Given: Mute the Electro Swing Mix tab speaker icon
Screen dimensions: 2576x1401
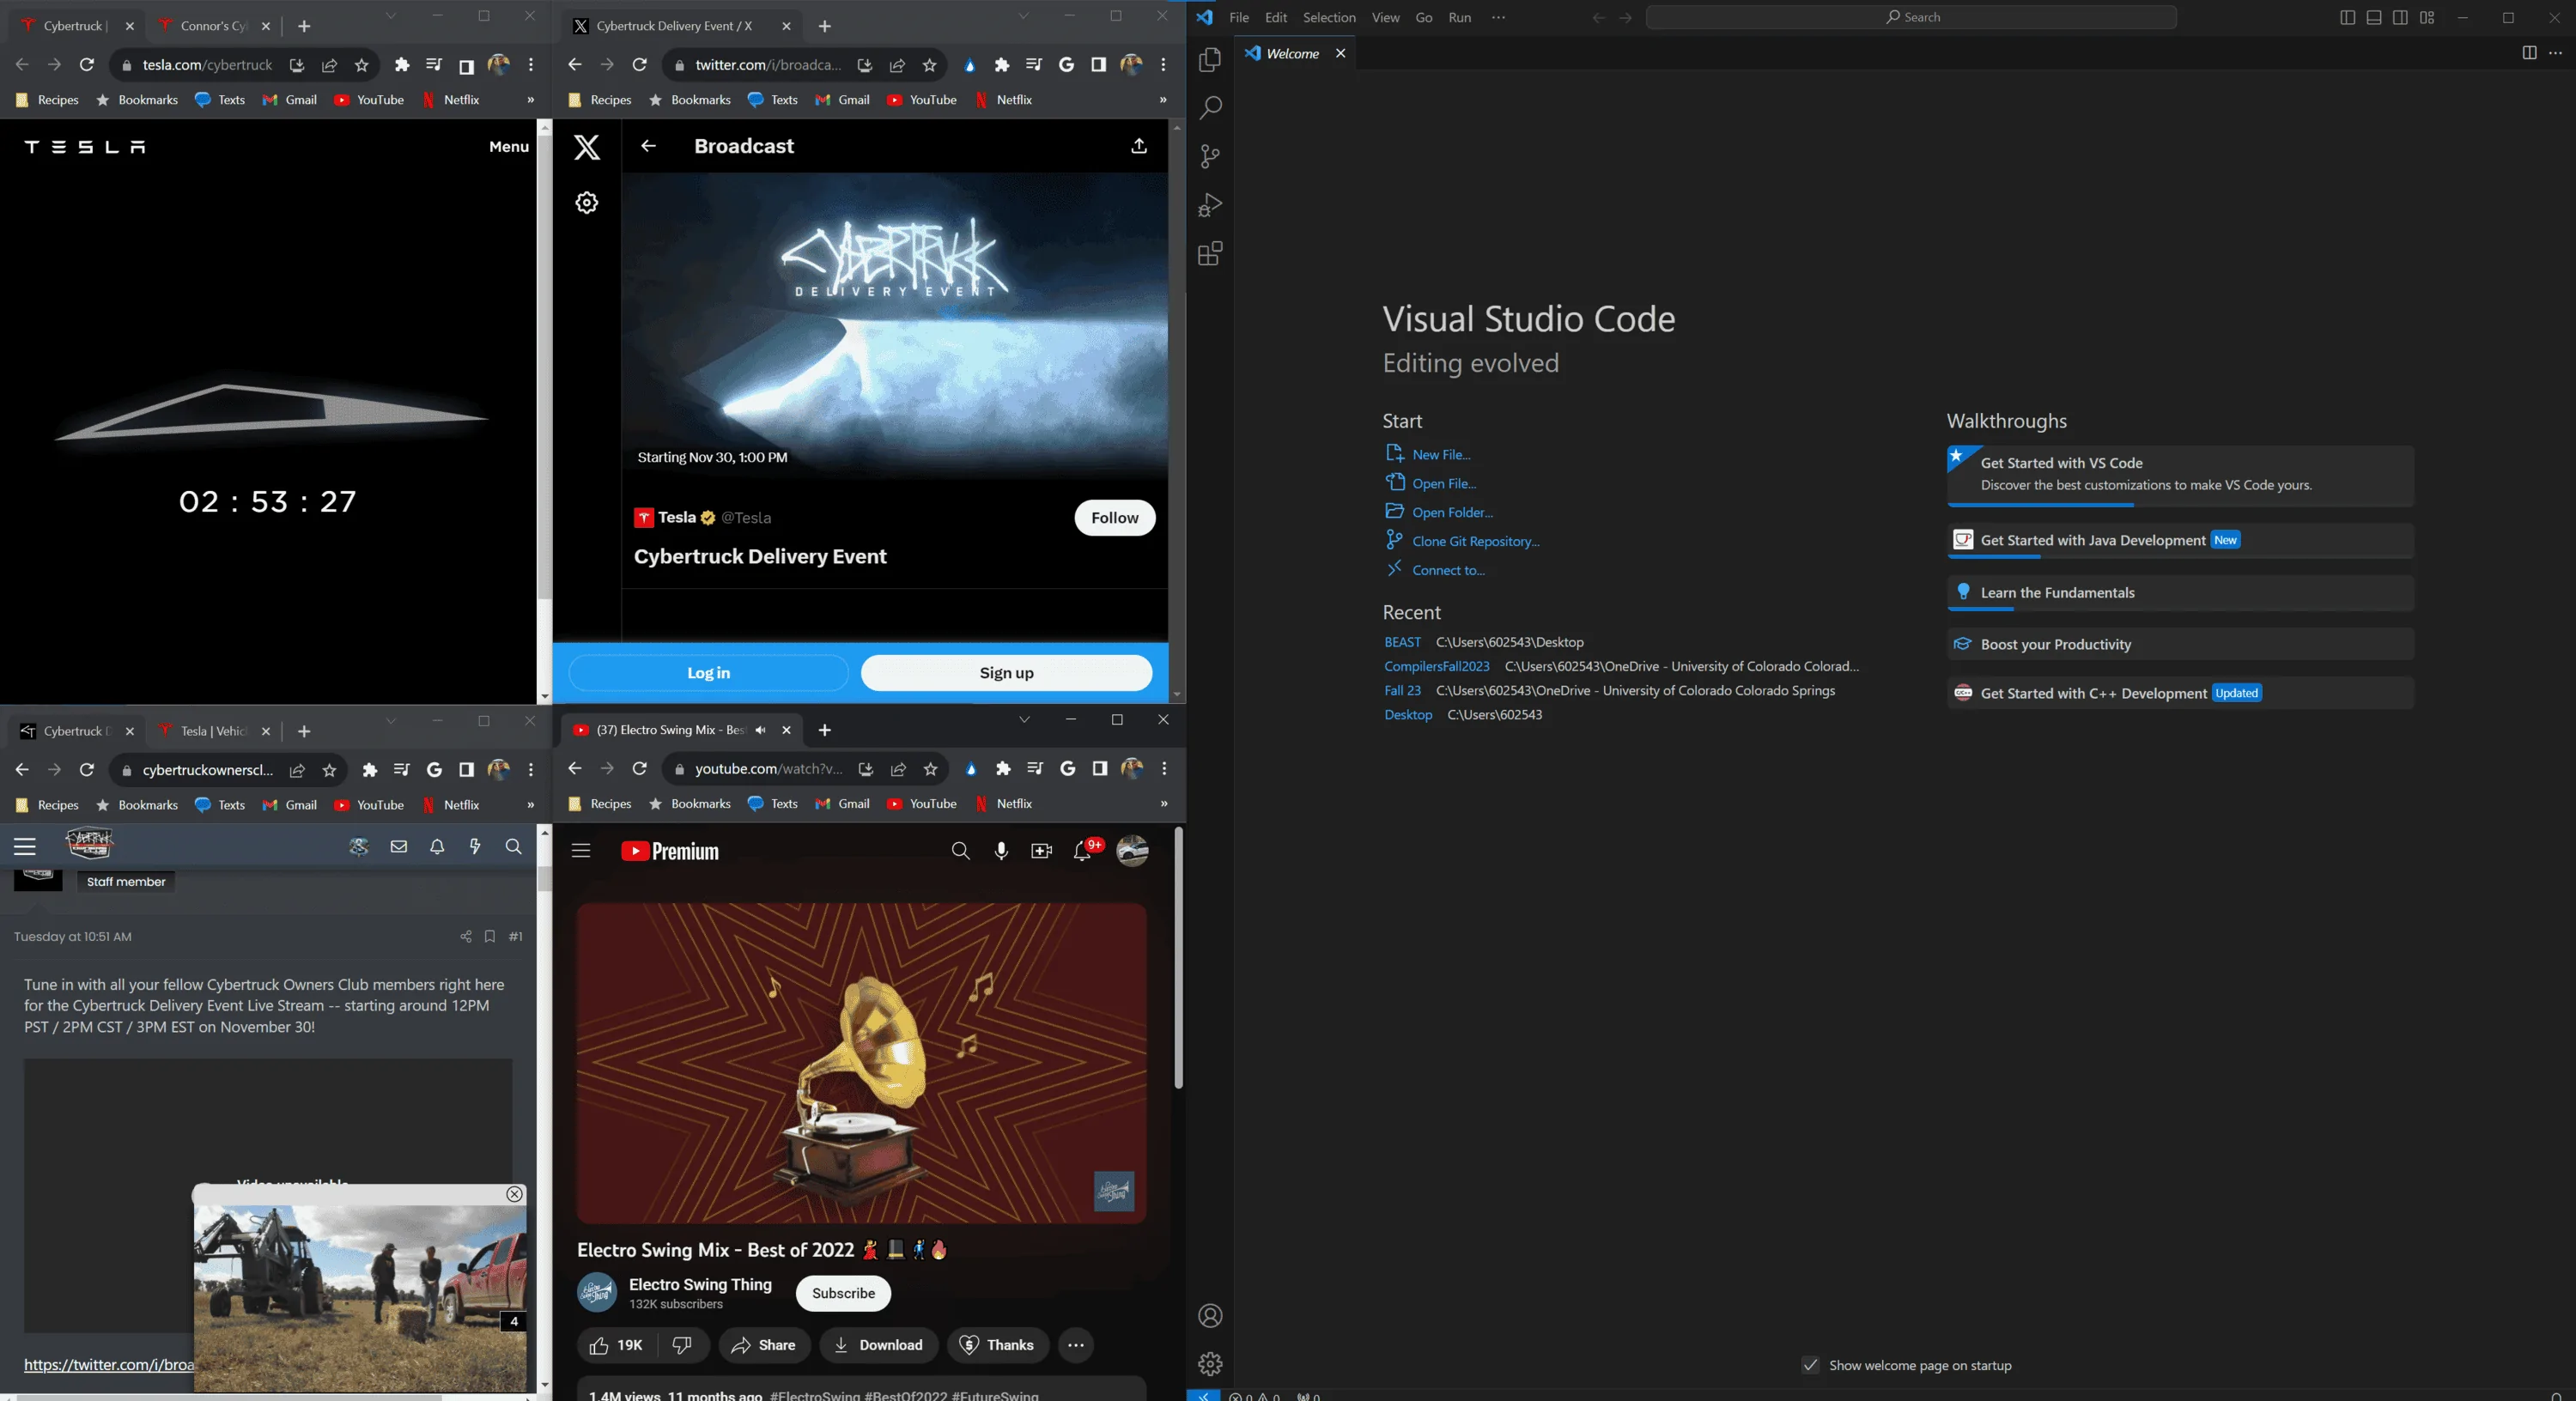Looking at the screenshot, I should [761, 730].
